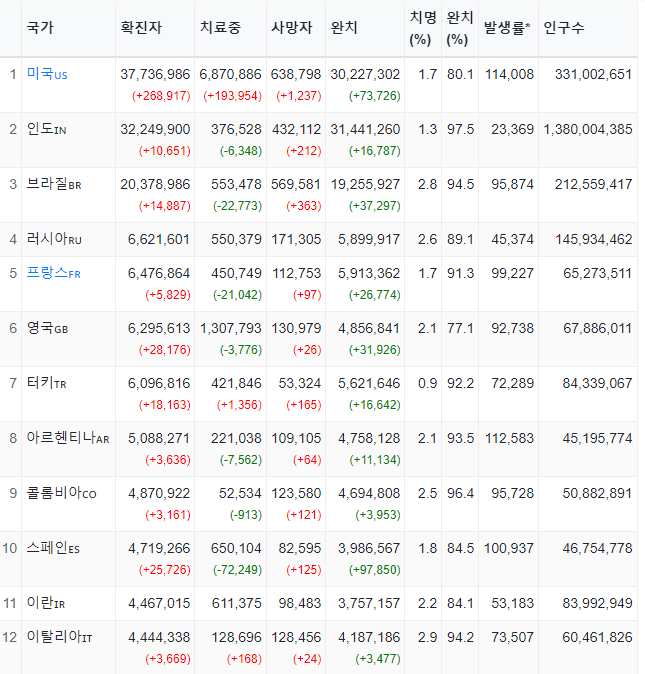Select the 러시아RU country name

click(54, 239)
